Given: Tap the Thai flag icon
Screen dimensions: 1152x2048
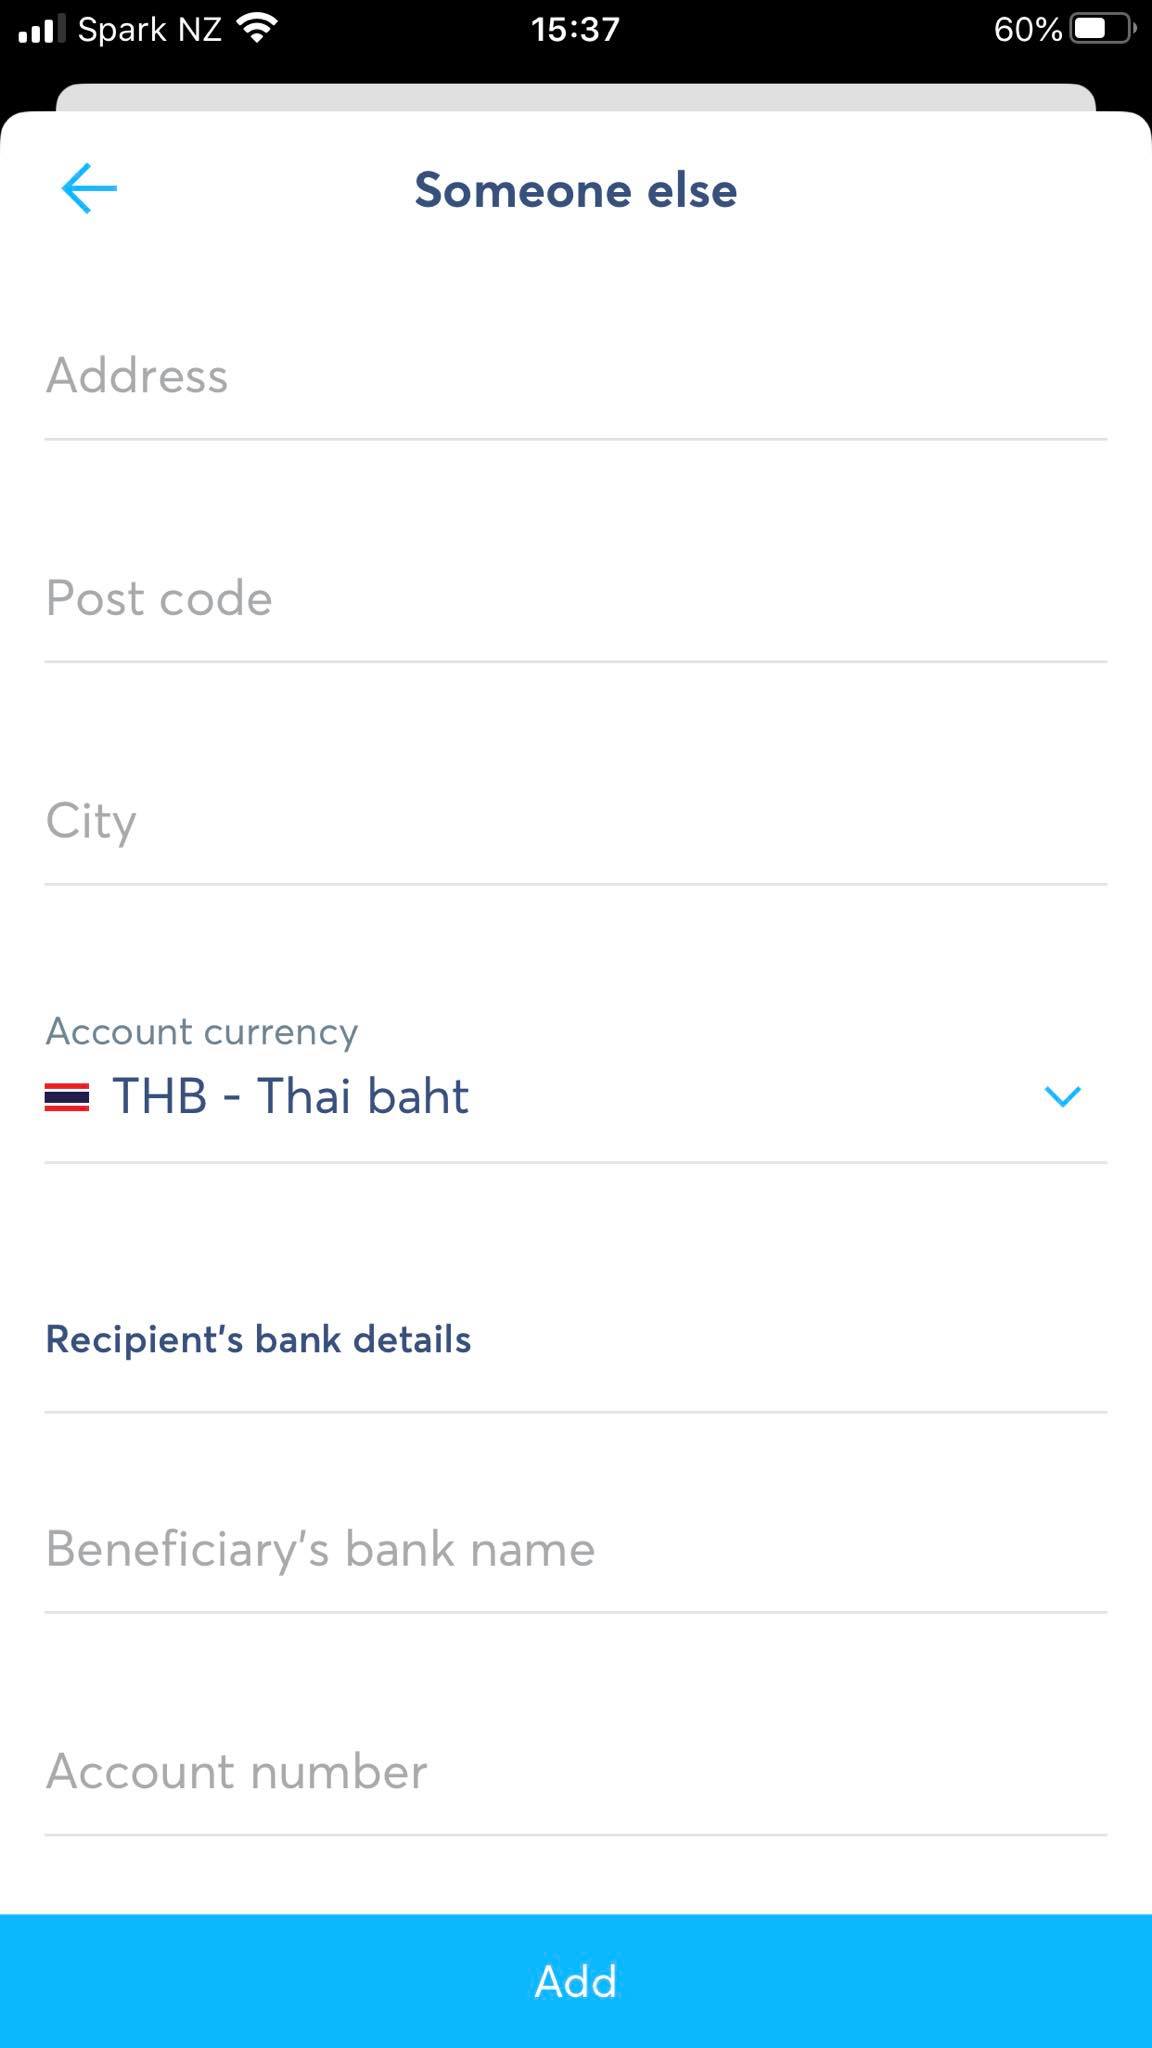Looking at the screenshot, I should point(67,1097).
